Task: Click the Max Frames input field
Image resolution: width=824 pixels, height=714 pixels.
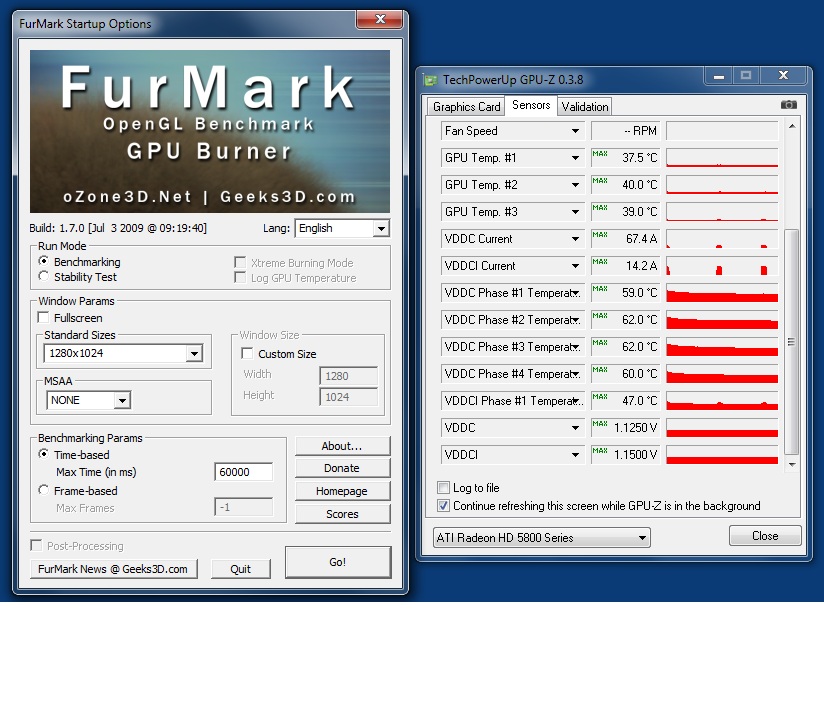Action: pyautogui.click(x=243, y=508)
